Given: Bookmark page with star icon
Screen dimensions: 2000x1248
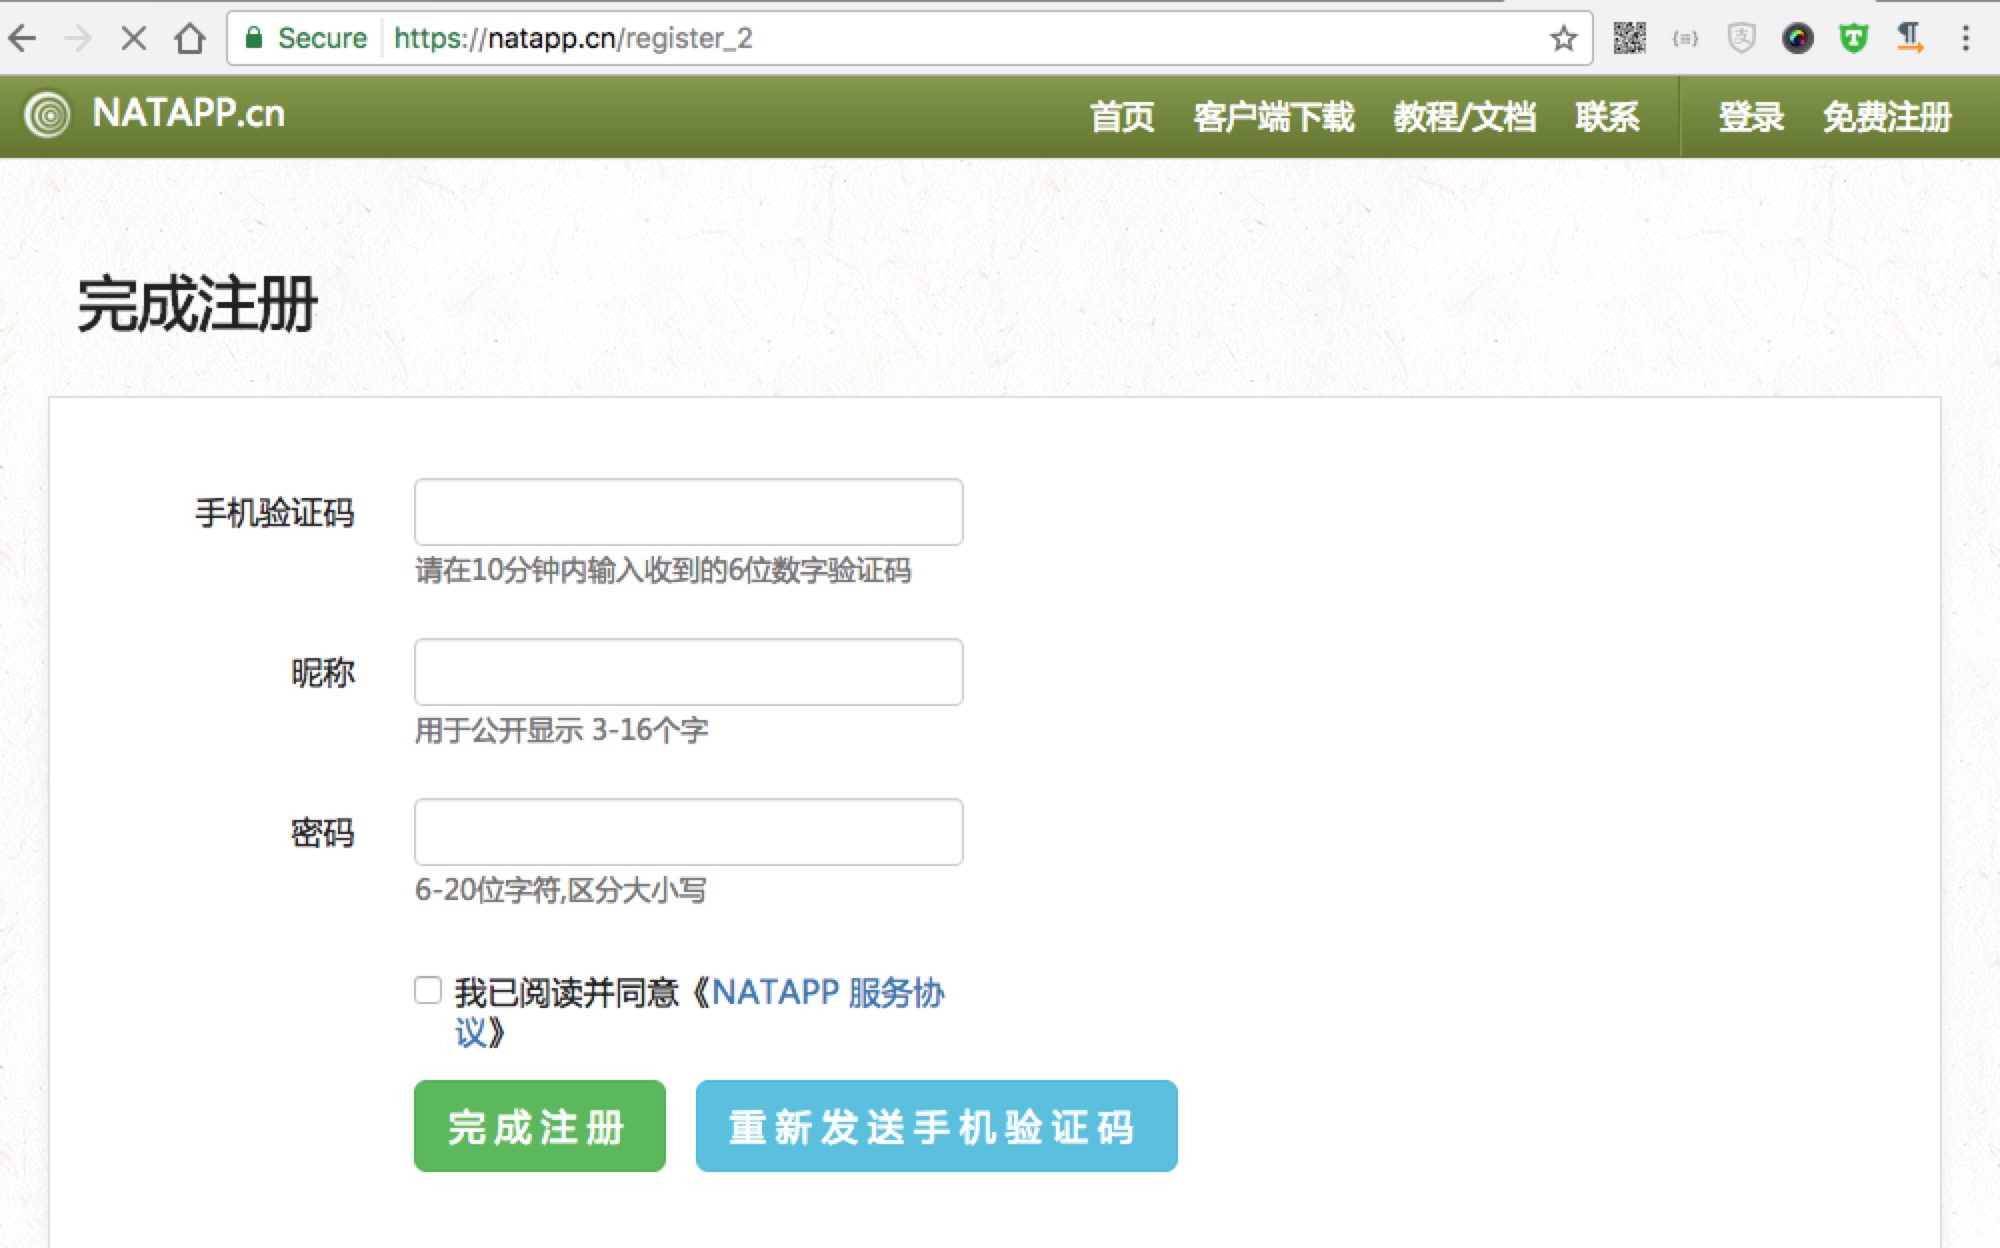Looking at the screenshot, I should pos(1563,39).
